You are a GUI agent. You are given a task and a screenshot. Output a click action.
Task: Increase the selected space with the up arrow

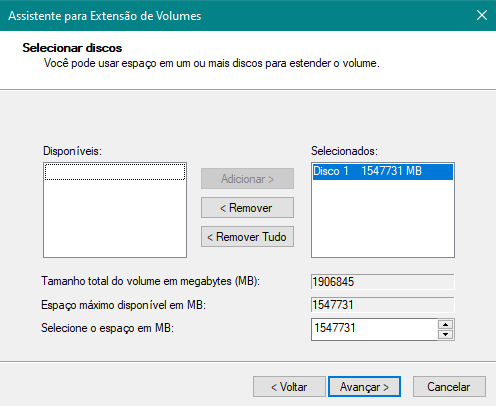pos(445,324)
